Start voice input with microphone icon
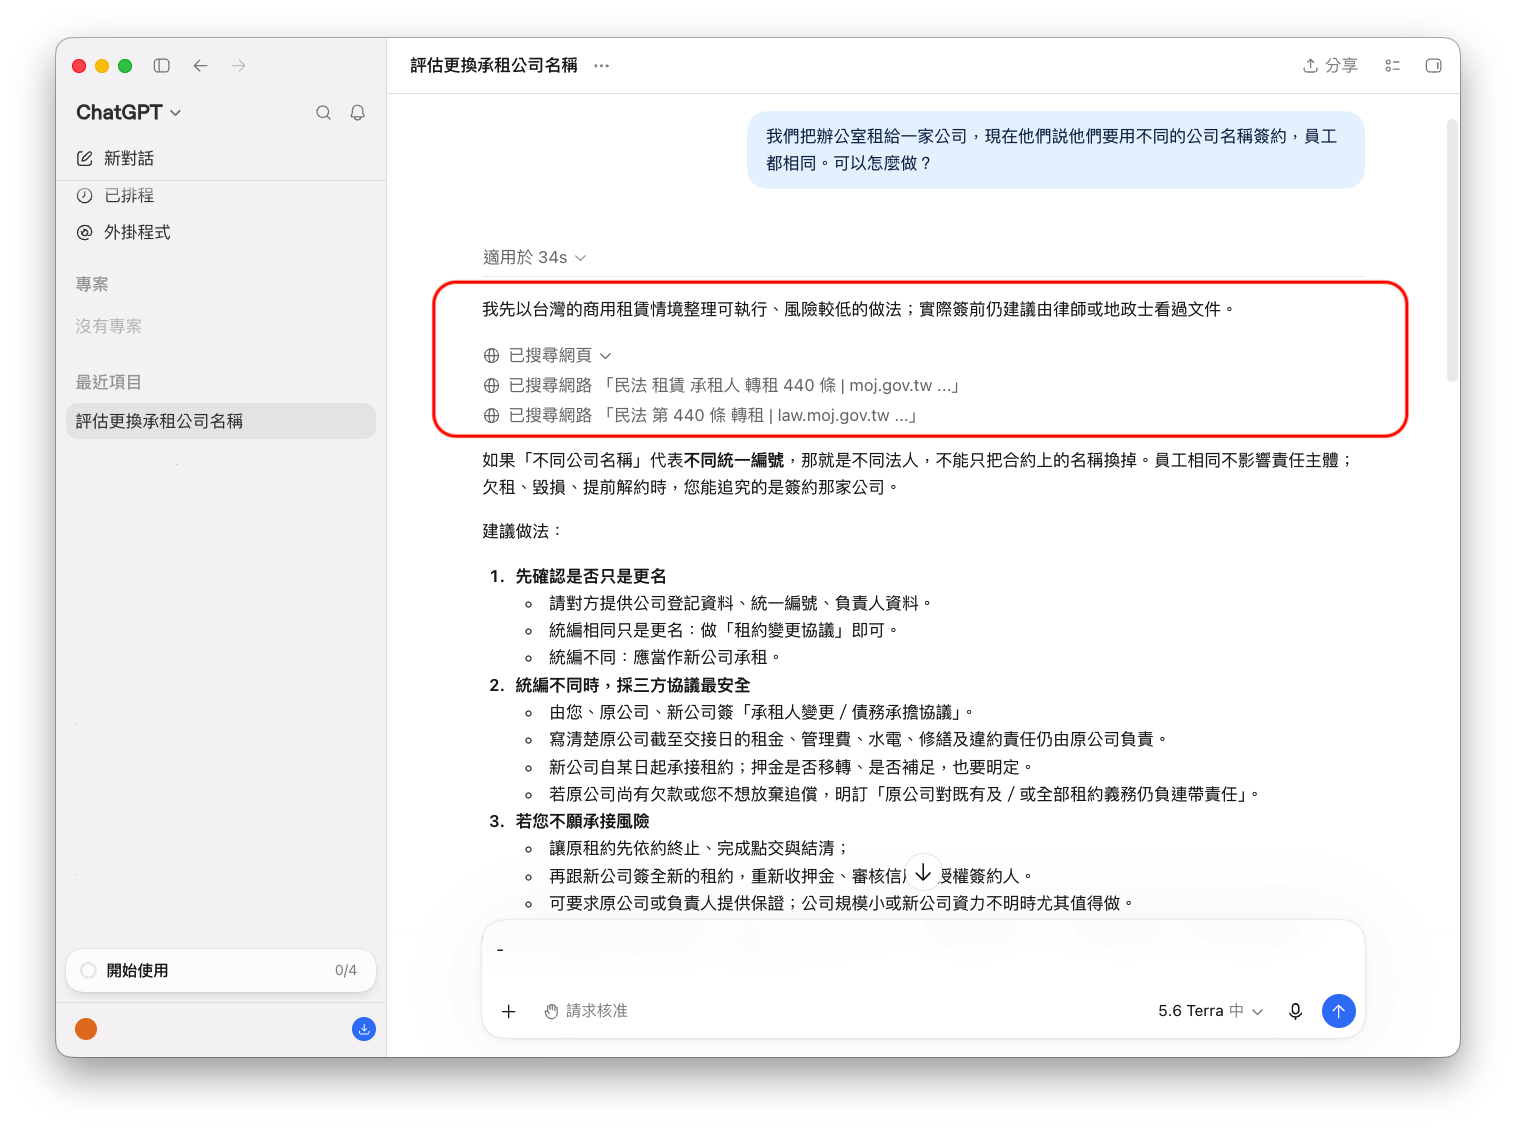 pyautogui.click(x=1295, y=1011)
